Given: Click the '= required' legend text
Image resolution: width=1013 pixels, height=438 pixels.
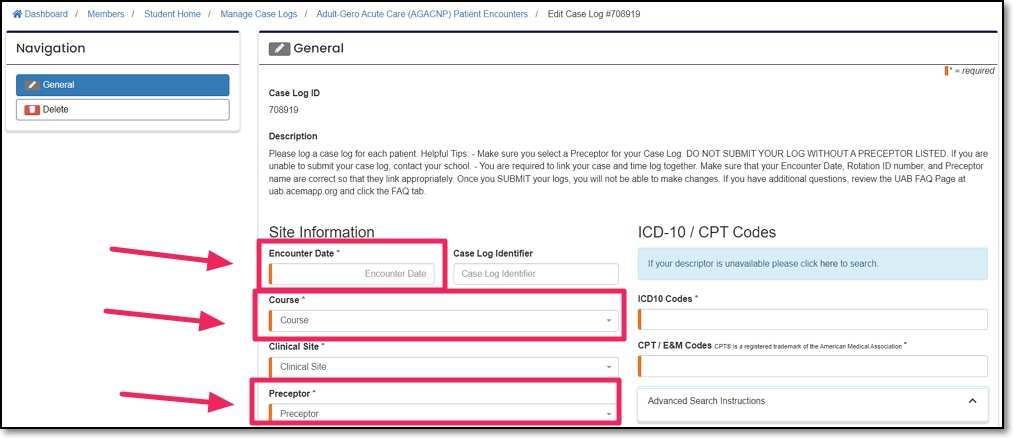Looking at the screenshot, I should (x=974, y=71).
